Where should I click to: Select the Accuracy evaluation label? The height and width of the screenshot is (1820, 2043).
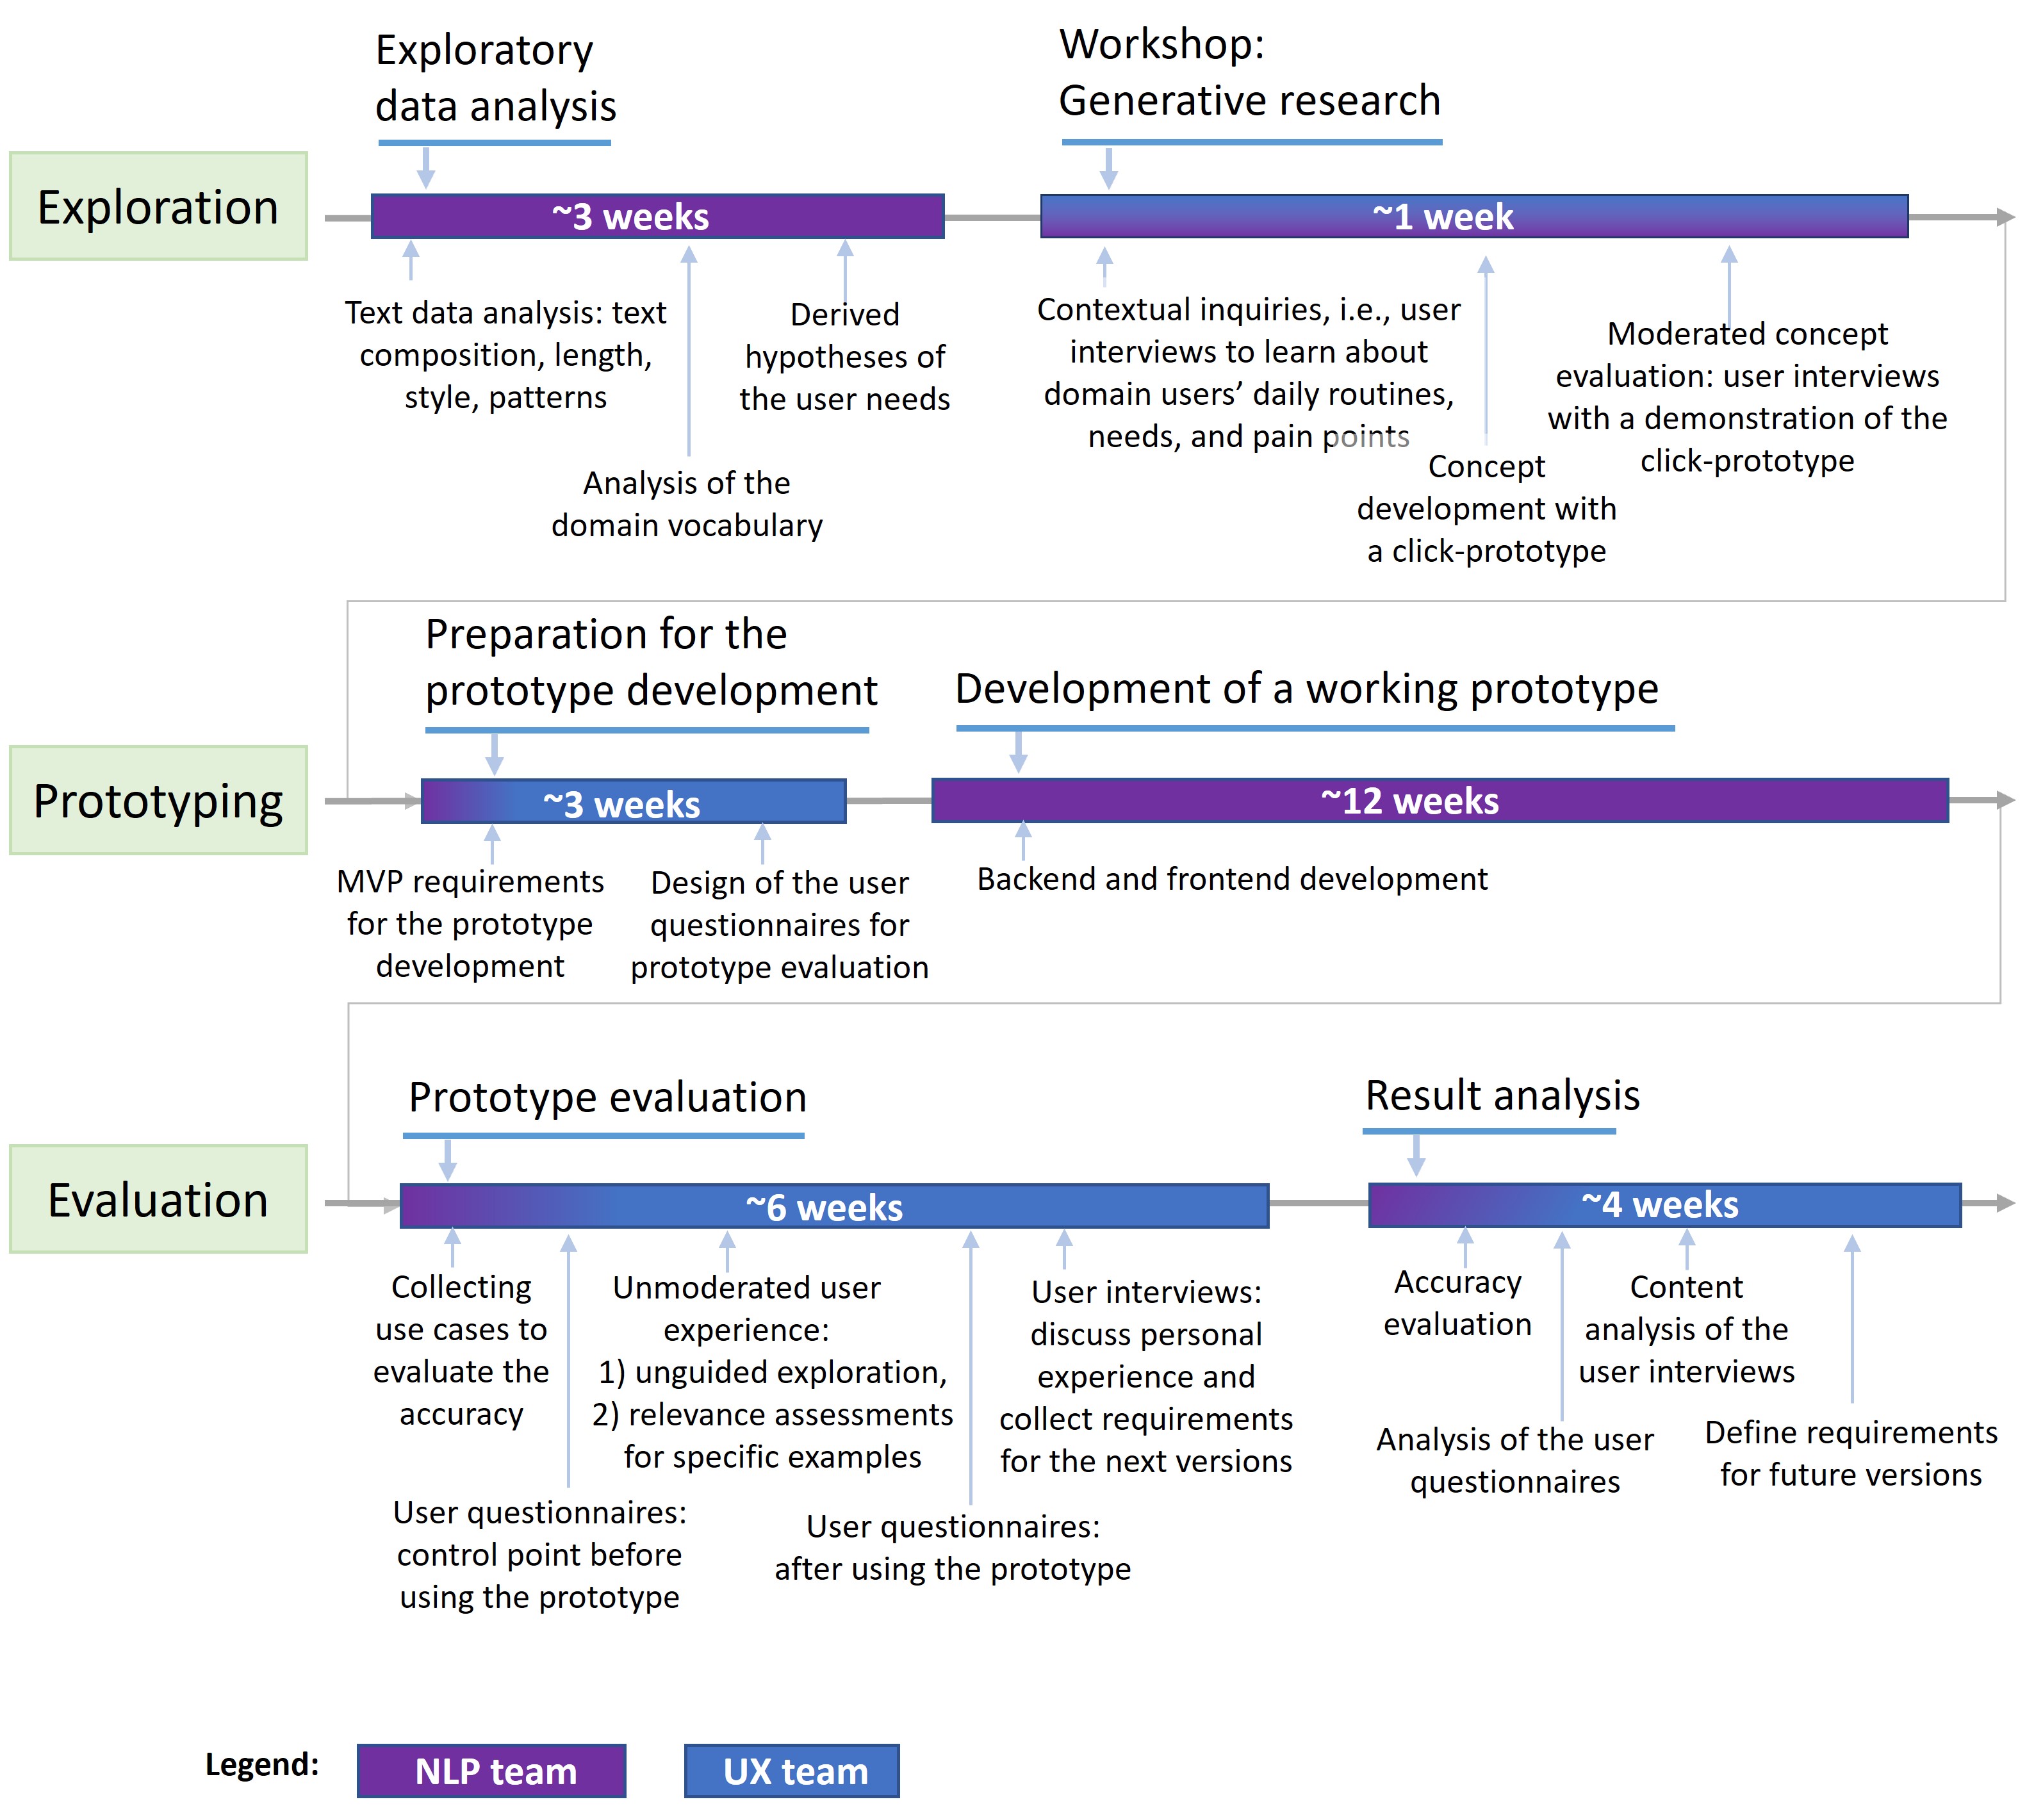pyautogui.click(x=1457, y=1303)
